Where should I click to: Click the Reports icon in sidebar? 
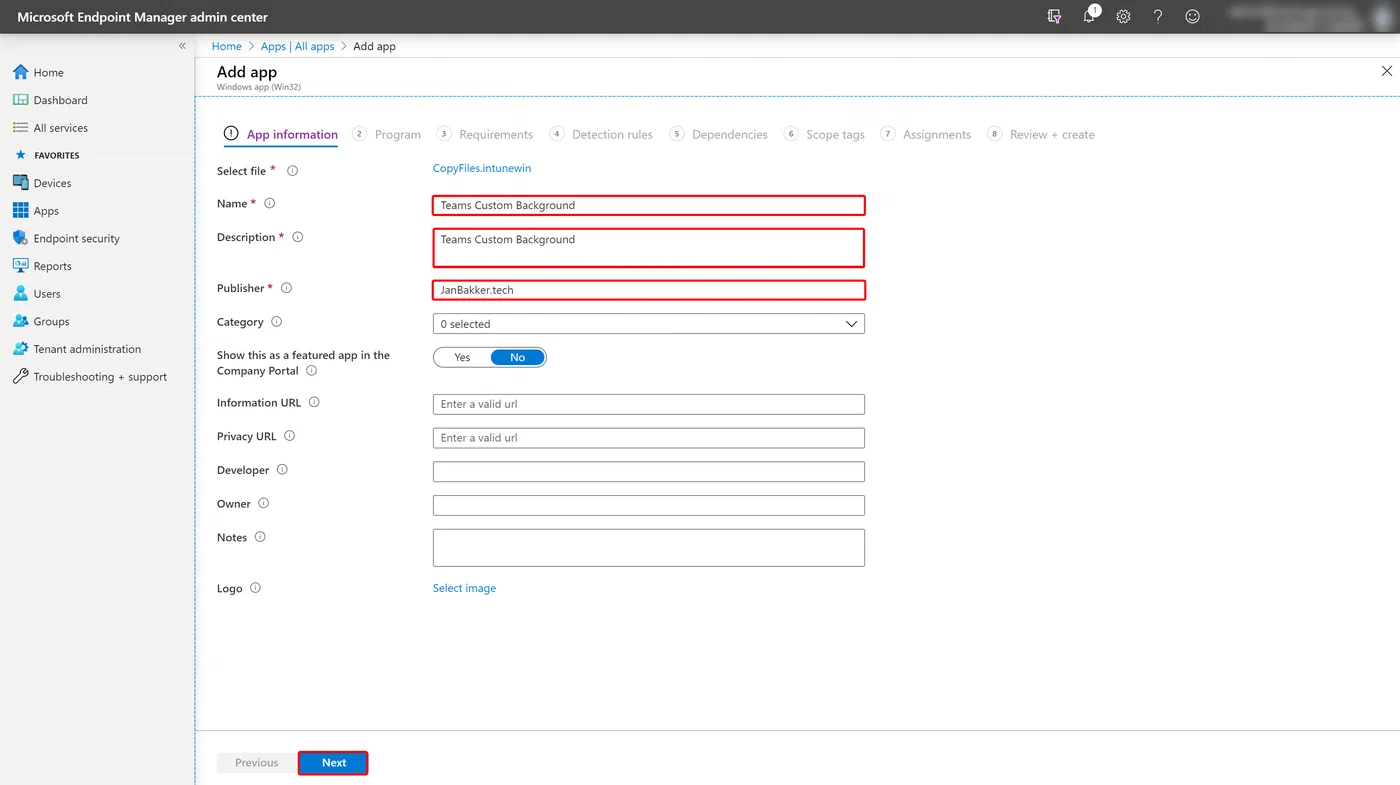pyautogui.click(x=20, y=266)
